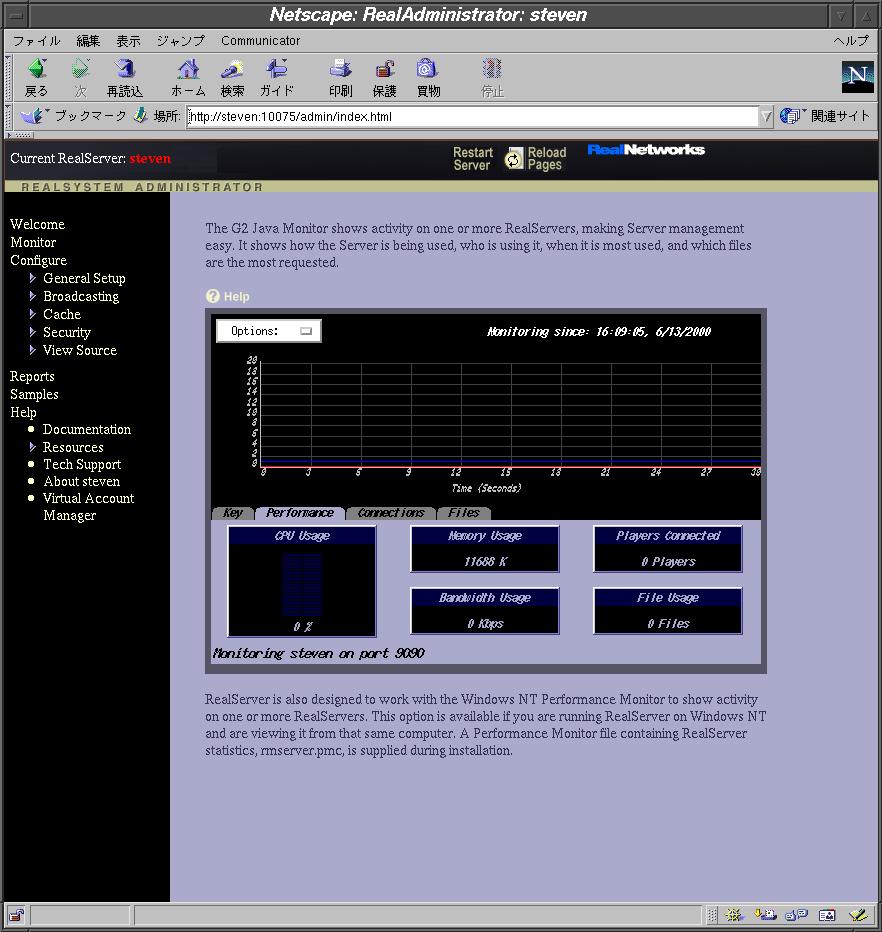Open the 関連サイト related sites dropdown

click(824, 115)
